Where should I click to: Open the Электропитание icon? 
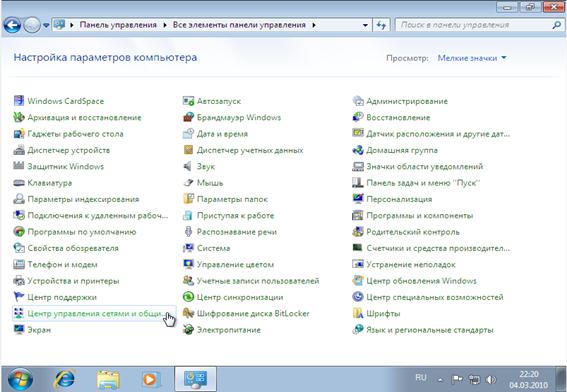[188, 329]
